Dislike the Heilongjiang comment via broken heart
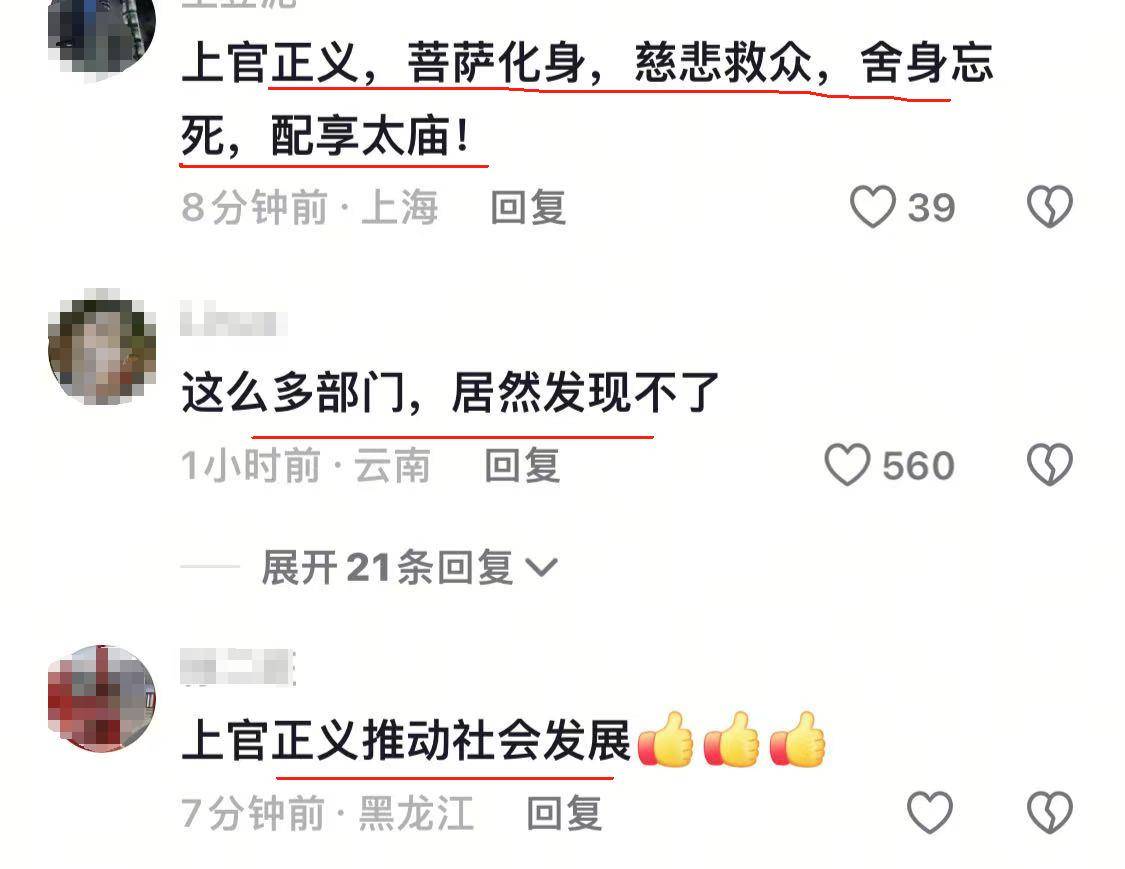This screenshot has height=869, width=1125. click(1050, 812)
